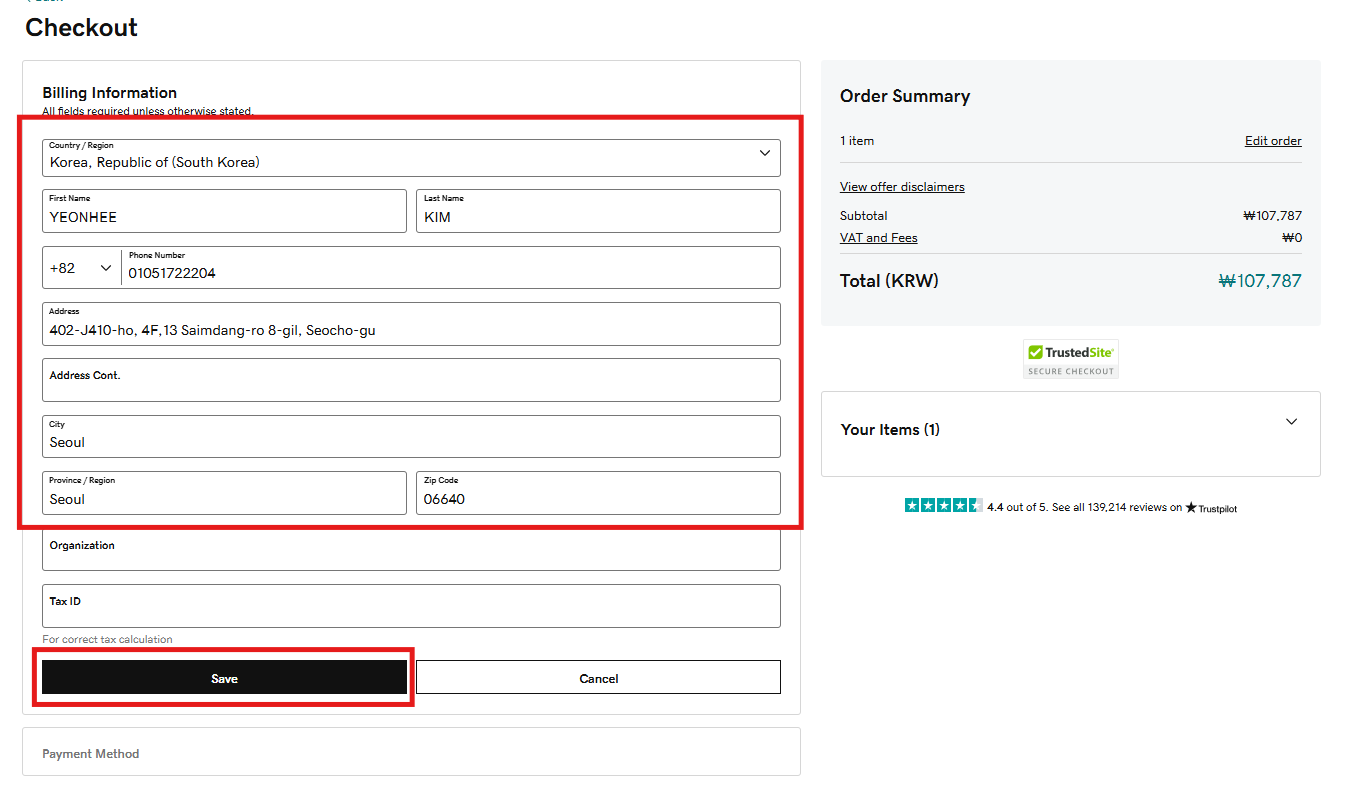Screen dimensions: 1347x787
Task: Click the Tax ID input field
Action: point(411,606)
